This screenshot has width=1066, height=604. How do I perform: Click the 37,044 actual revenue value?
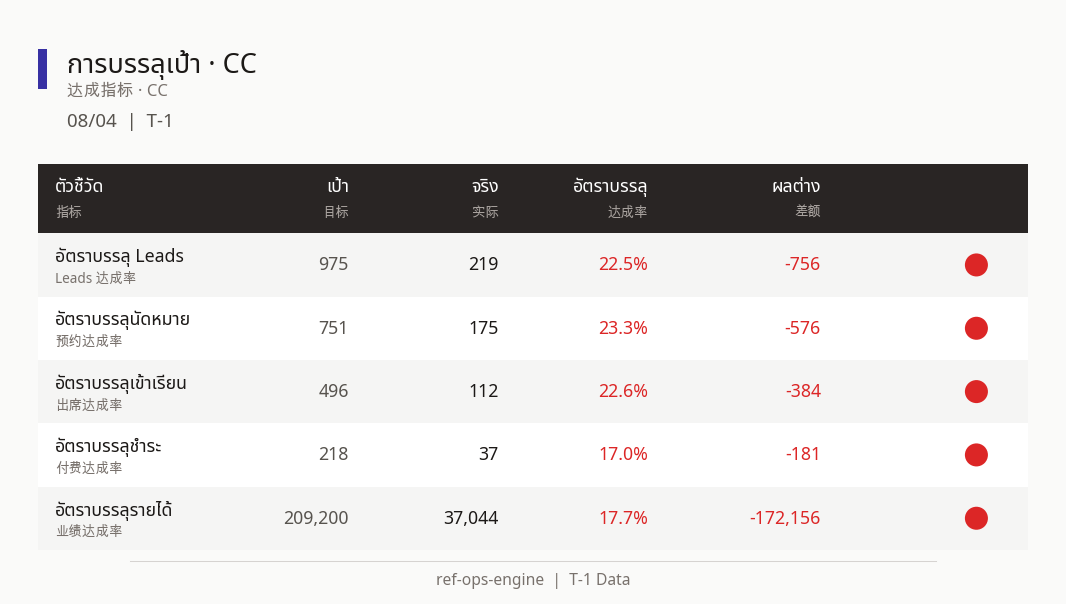pyautogui.click(x=471, y=518)
